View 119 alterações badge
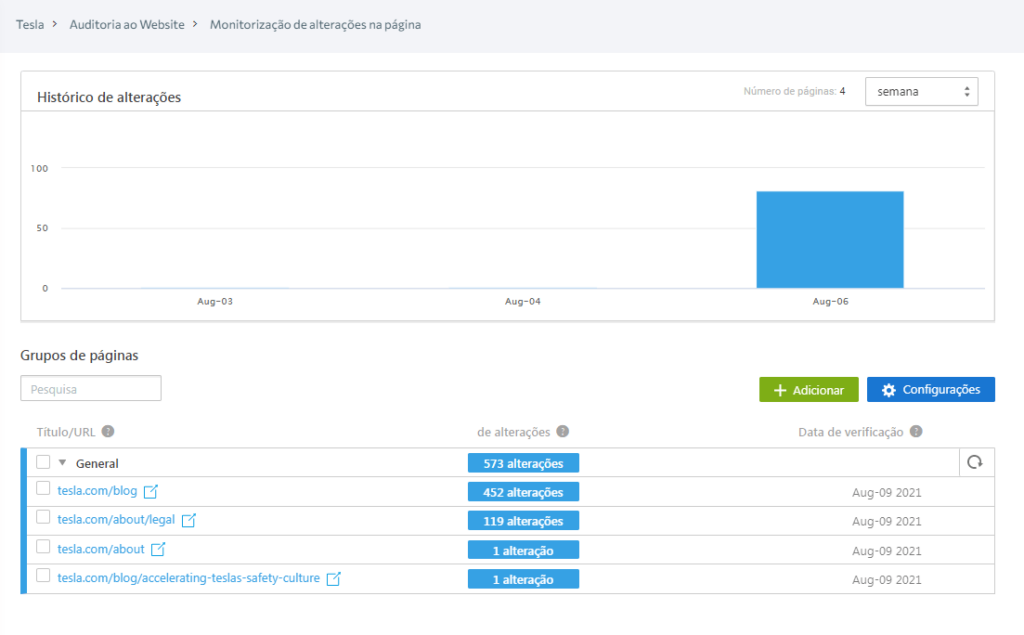 (x=523, y=521)
